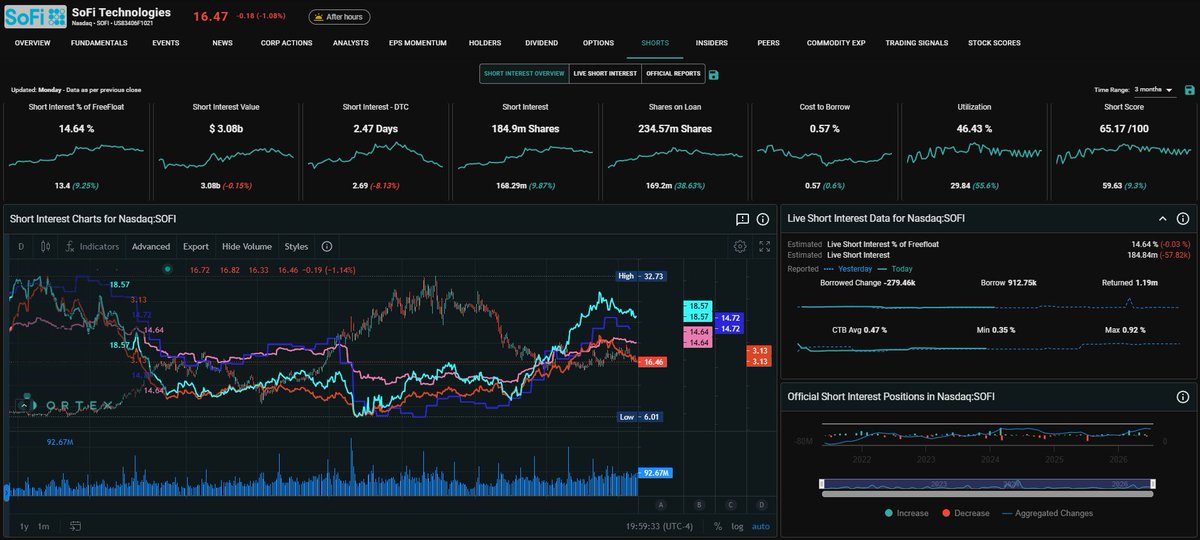1200x540 pixels.
Task: Open the ANALYSTS tab
Action: tap(351, 43)
